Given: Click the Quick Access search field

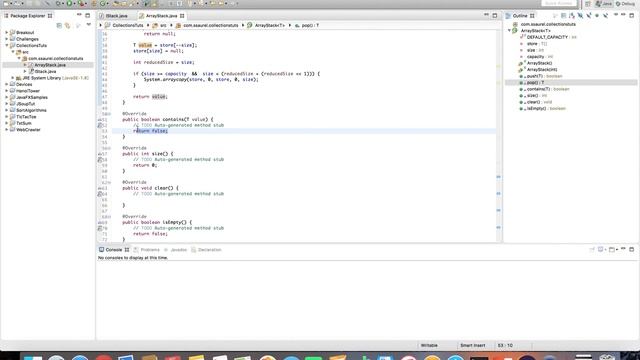Looking at the screenshot, I should 559,3.
